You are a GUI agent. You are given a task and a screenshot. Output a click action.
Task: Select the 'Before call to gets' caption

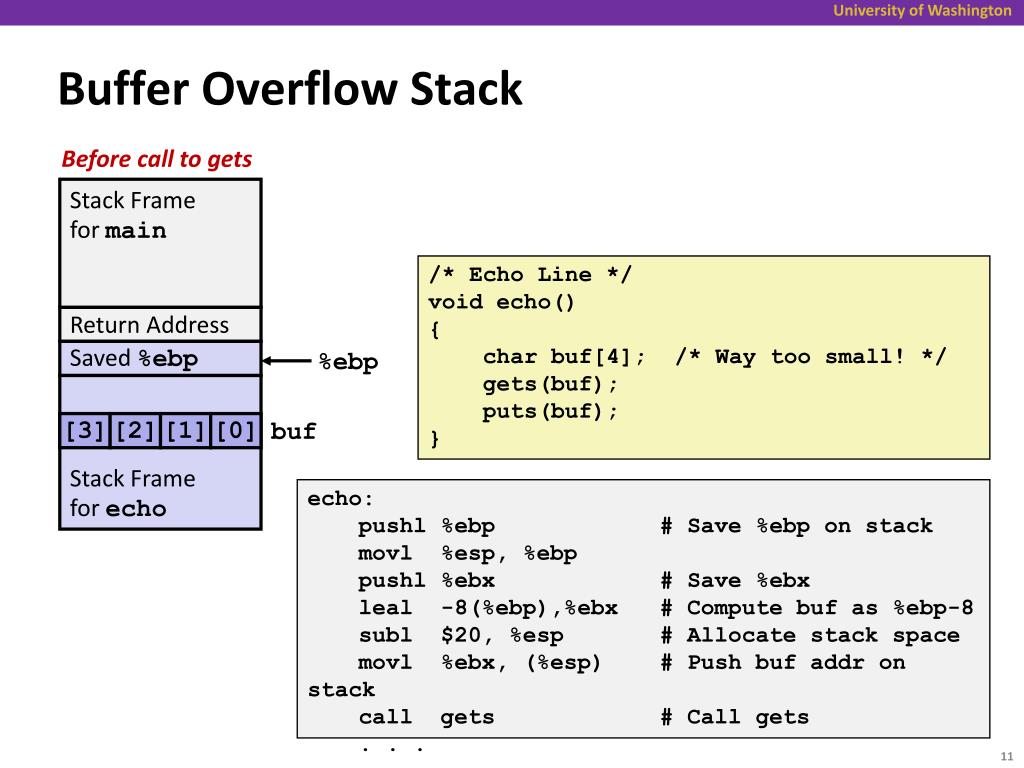(x=157, y=159)
